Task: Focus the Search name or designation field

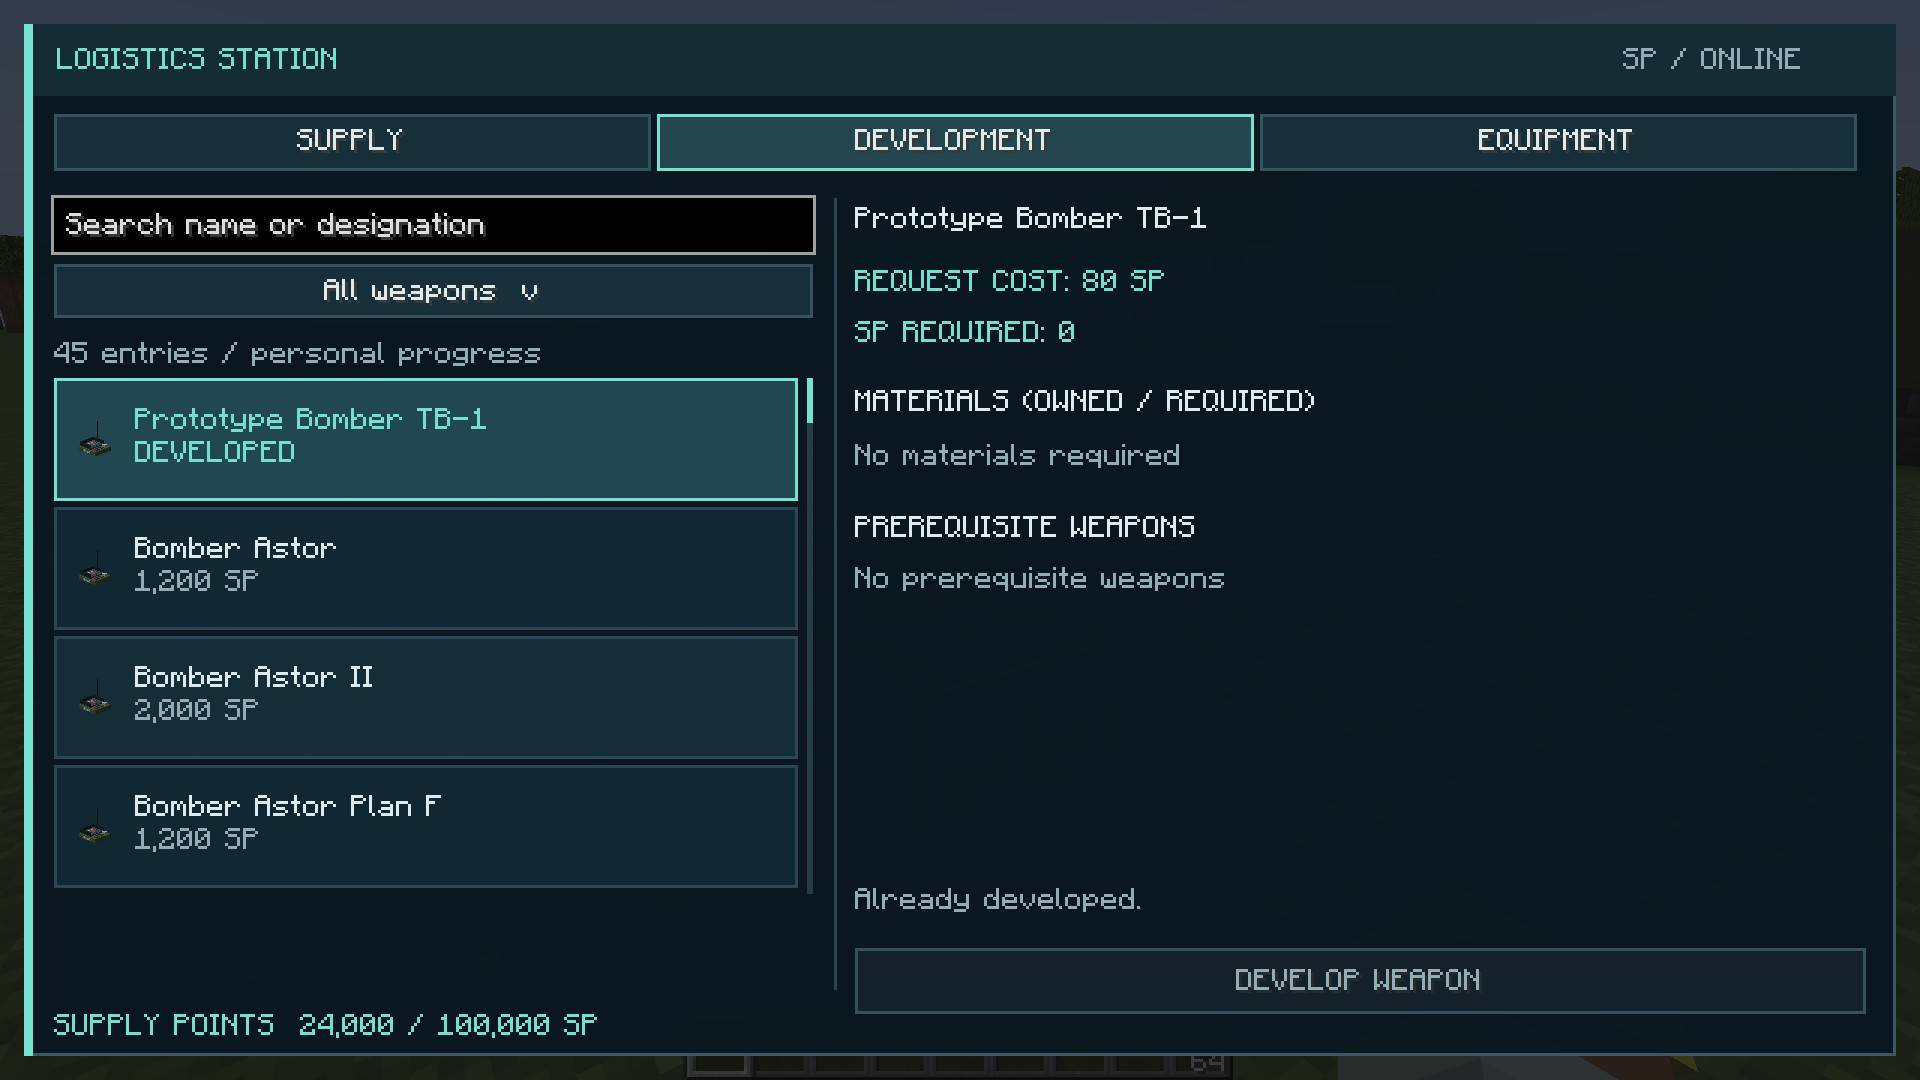Action: click(433, 225)
